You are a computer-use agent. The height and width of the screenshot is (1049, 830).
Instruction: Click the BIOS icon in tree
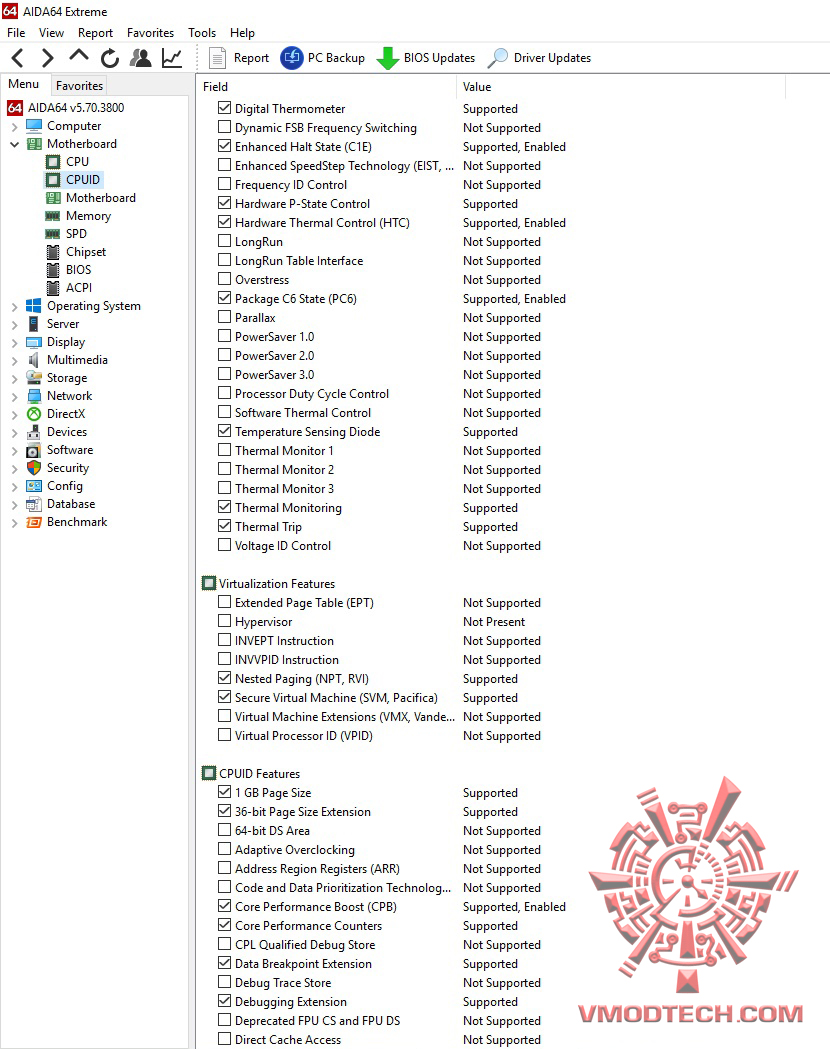pyautogui.click(x=53, y=270)
